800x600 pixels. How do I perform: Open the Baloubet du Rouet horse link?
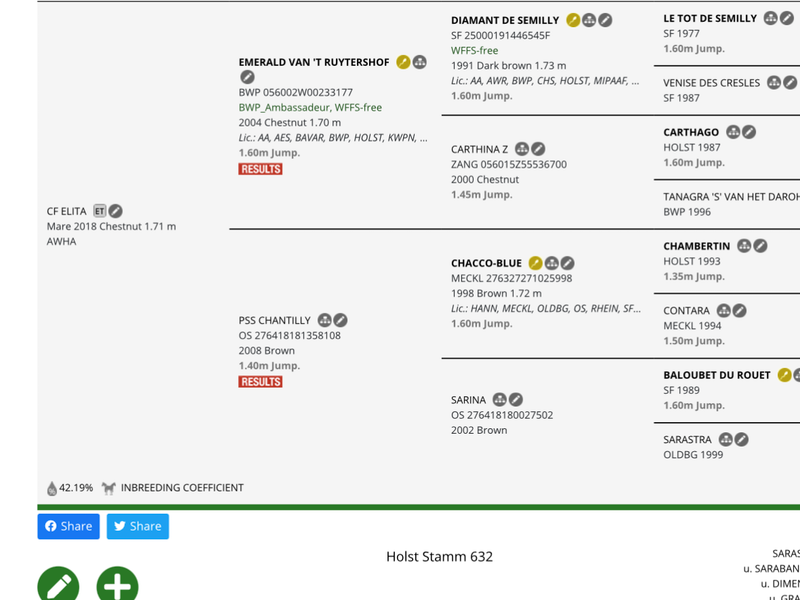(x=717, y=375)
